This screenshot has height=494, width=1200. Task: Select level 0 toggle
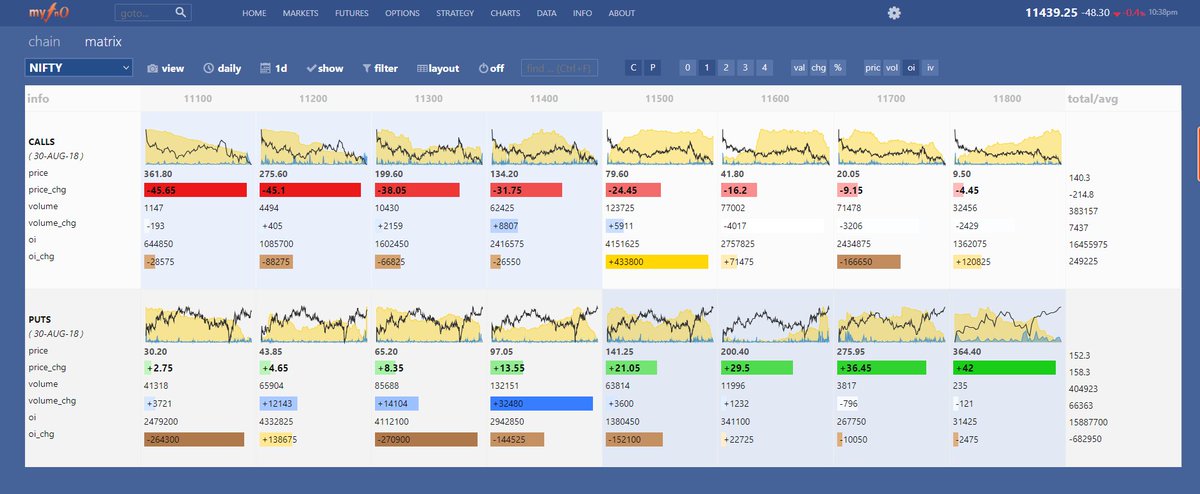tap(686, 68)
